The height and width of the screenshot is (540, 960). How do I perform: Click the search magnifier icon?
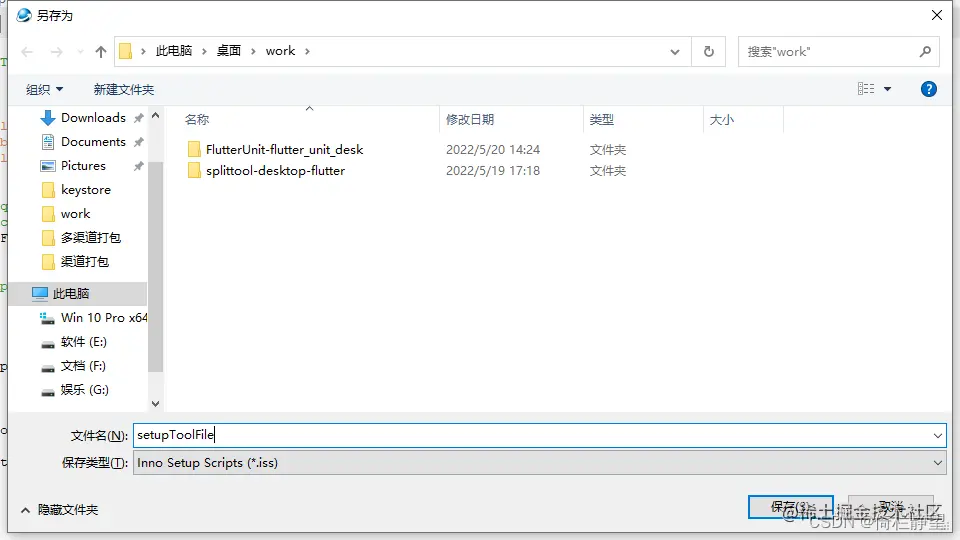925,51
